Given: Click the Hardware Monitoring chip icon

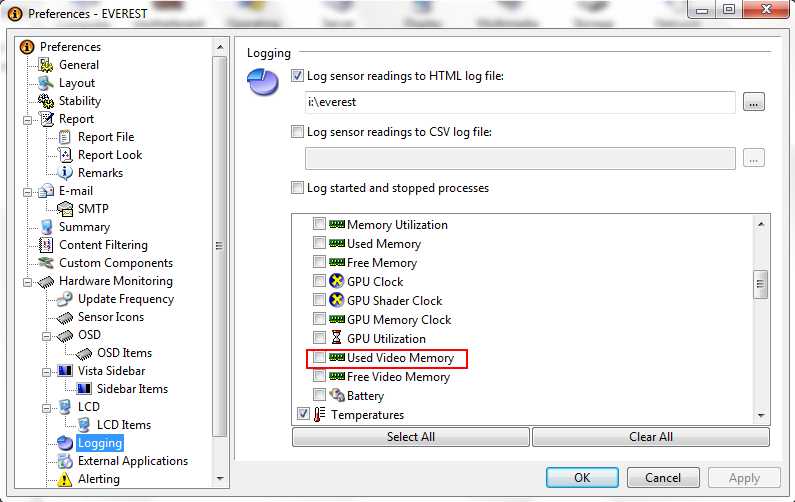Looking at the screenshot, I should (x=46, y=281).
